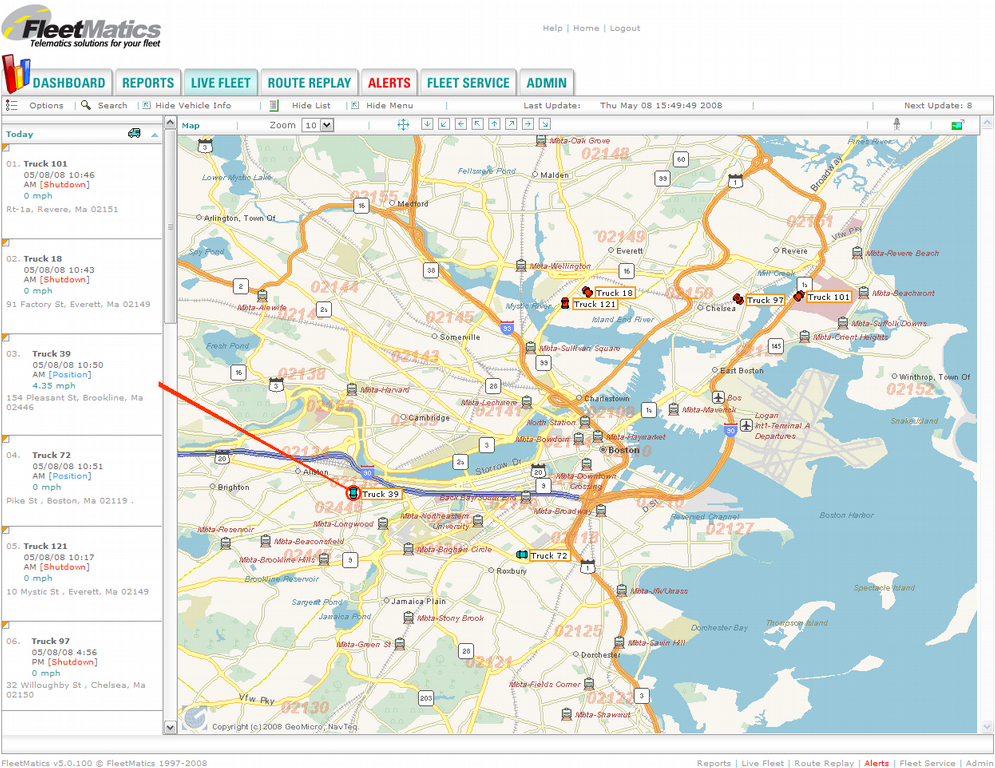Click the pin icon in the map toolbar
Image resolution: width=995 pixels, height=768 pixels.
[x=897, y=124]
